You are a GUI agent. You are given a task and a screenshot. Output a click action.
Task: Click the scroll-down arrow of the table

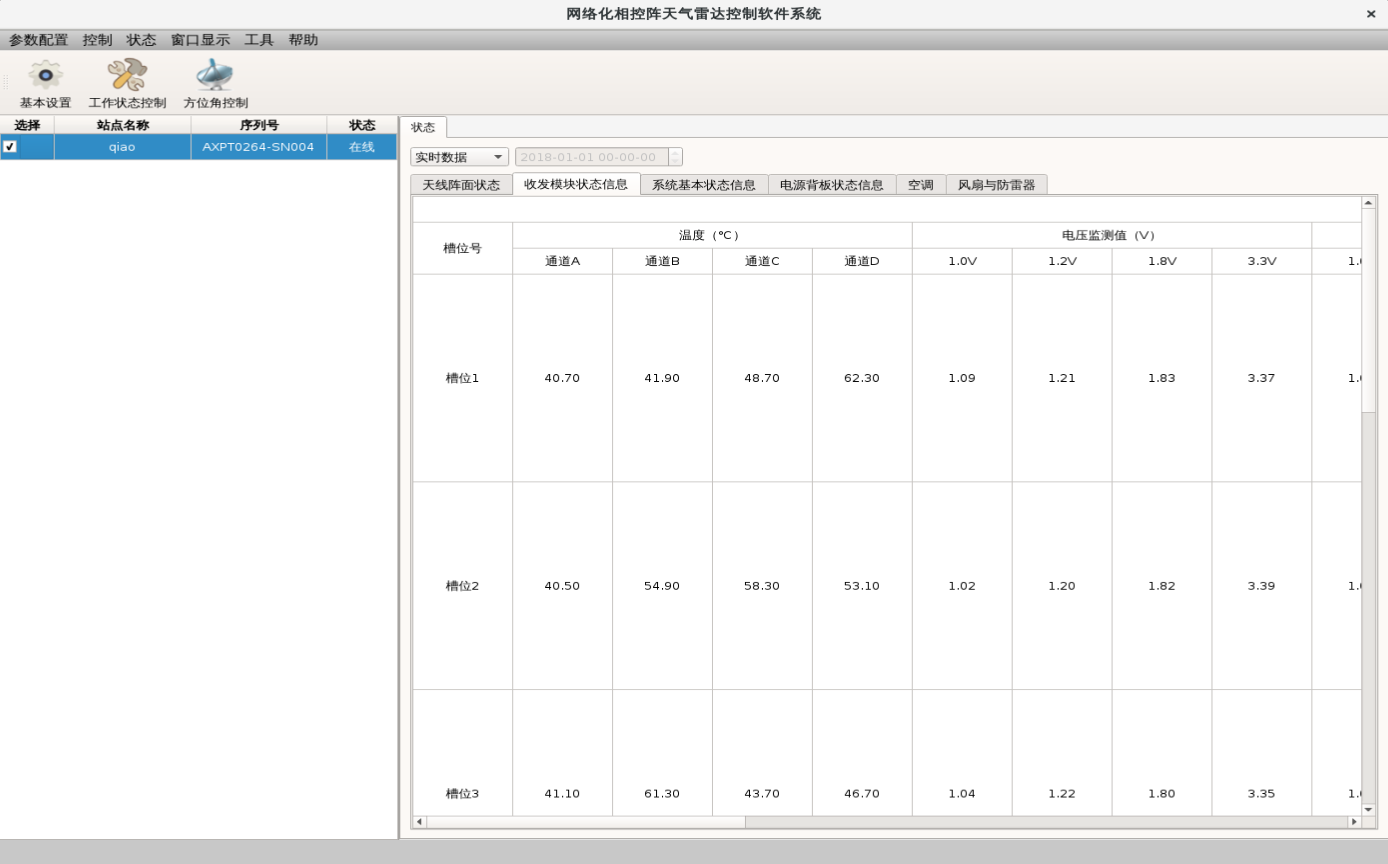[1368, 809]
